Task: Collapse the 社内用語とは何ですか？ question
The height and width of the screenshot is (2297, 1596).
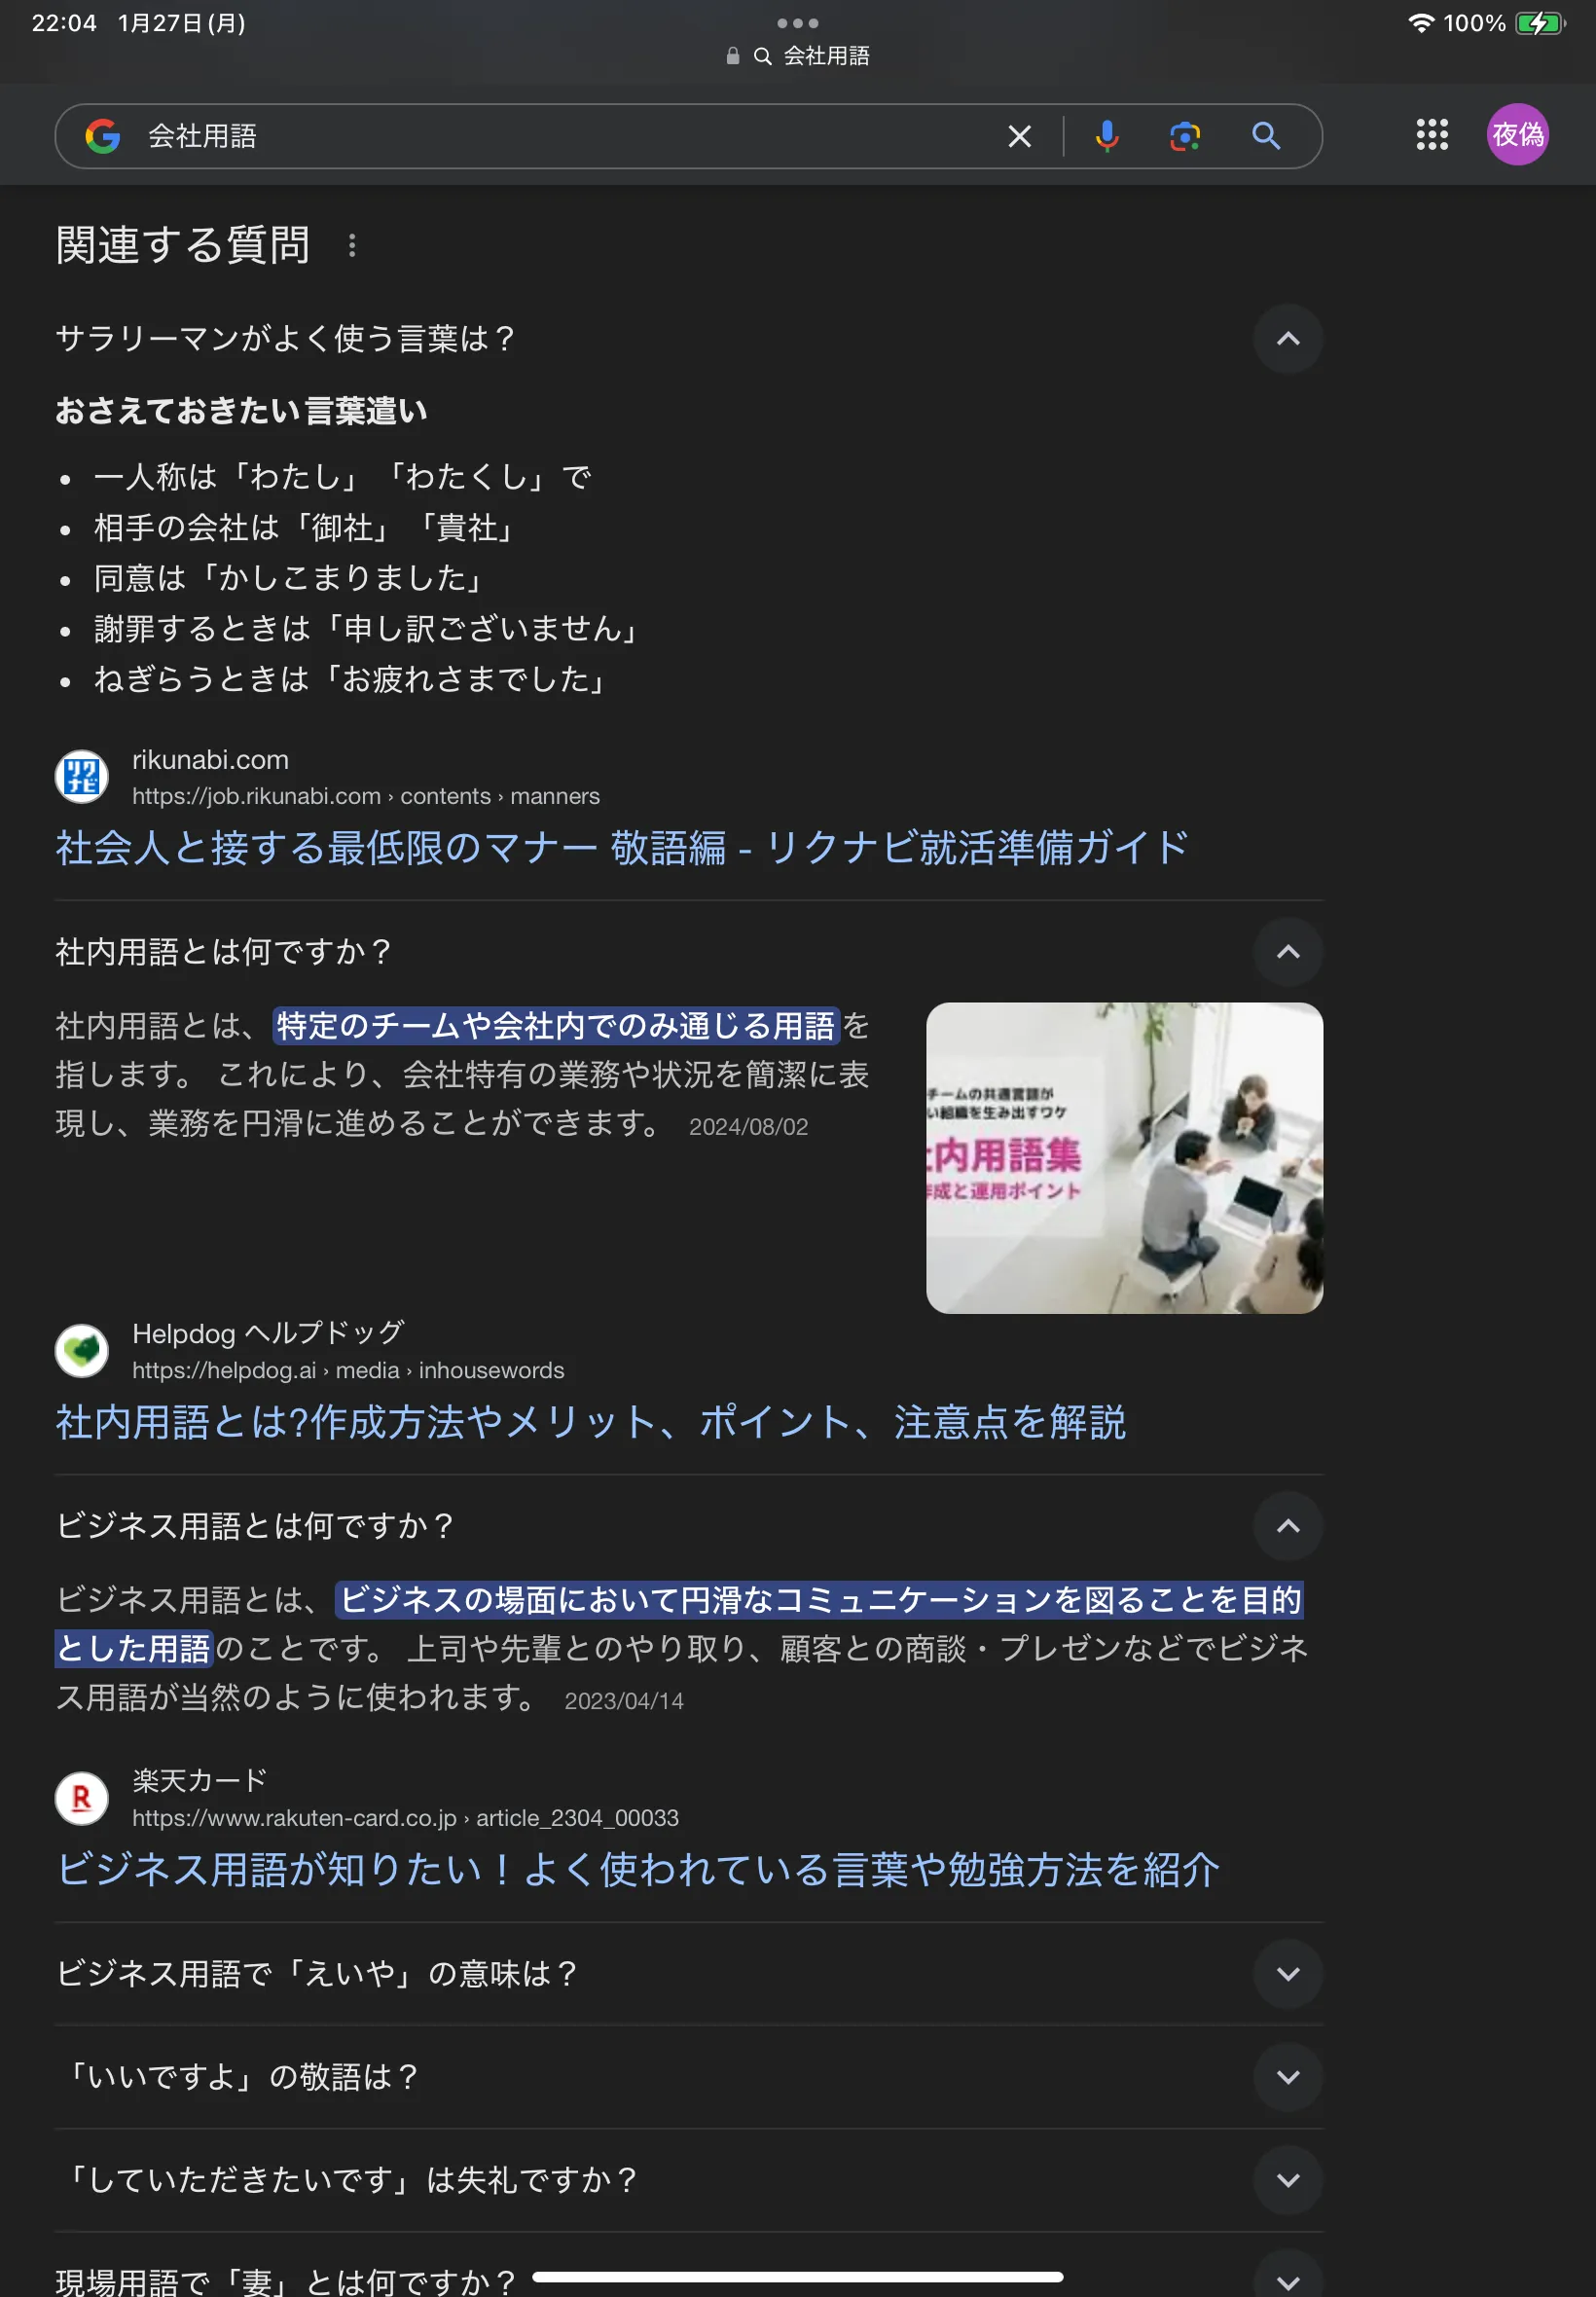Action: (x=1288, y=952)
